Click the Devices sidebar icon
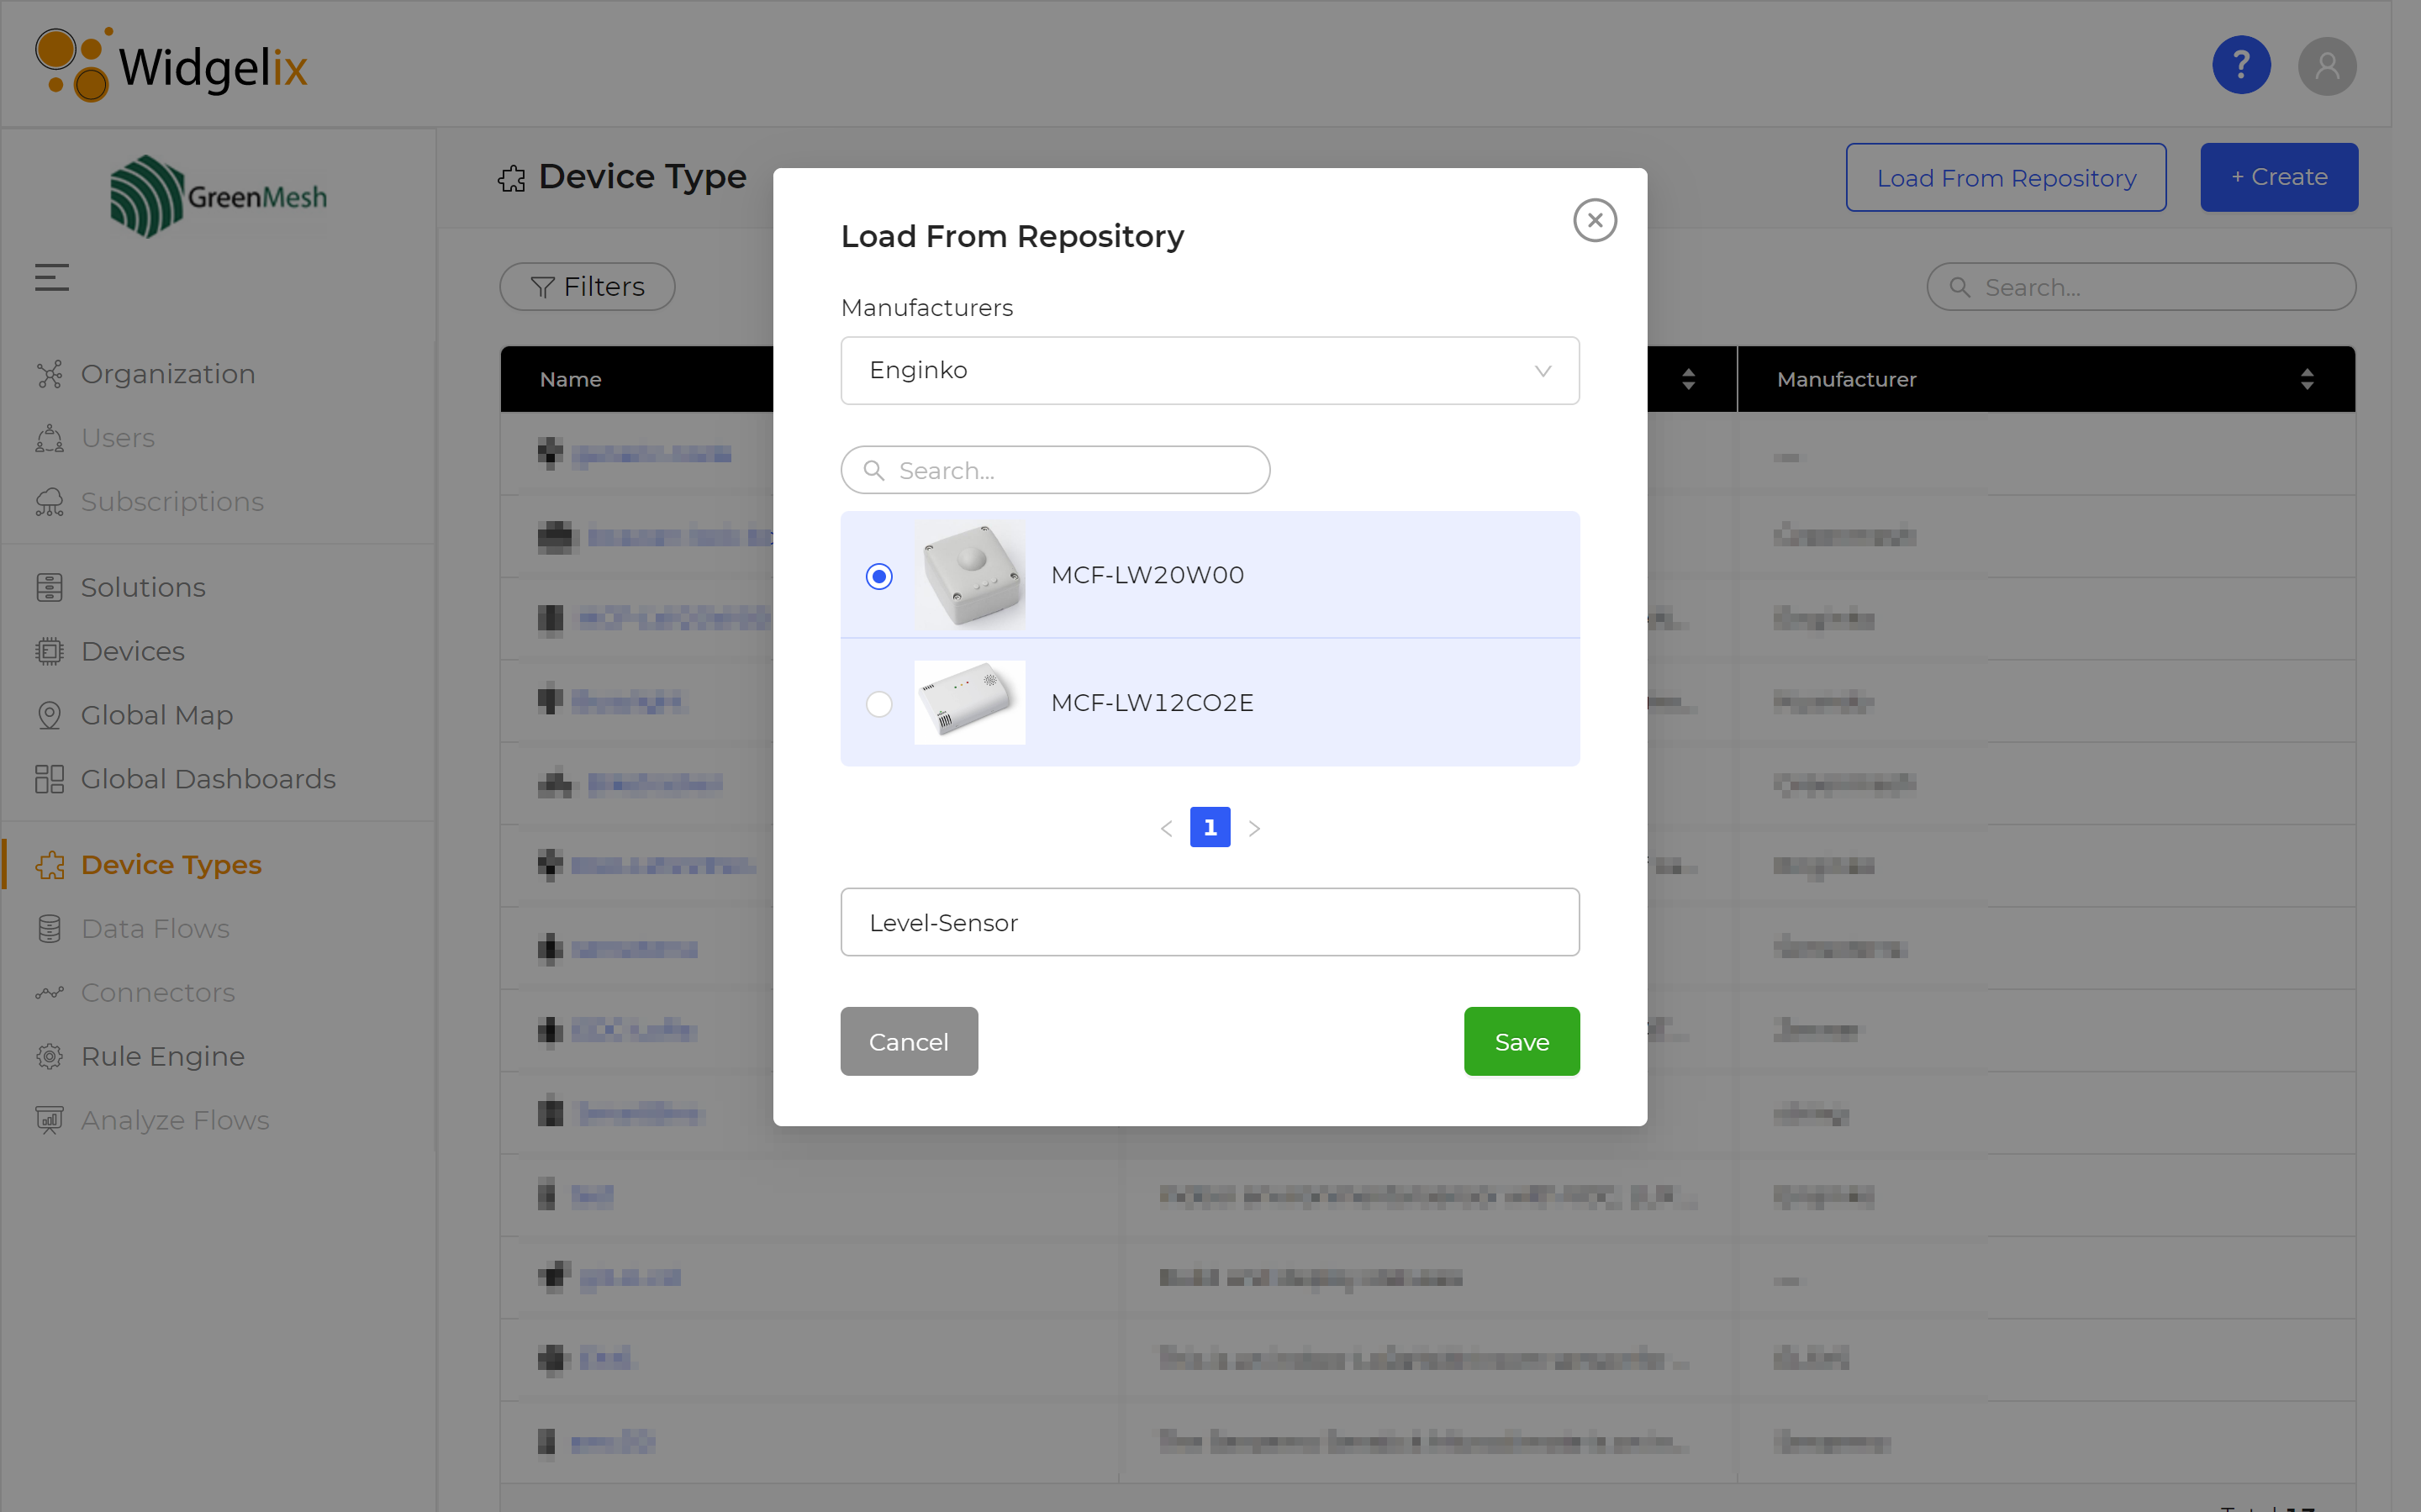Screen dimensions: 2421x1512 tap(49, 650)
